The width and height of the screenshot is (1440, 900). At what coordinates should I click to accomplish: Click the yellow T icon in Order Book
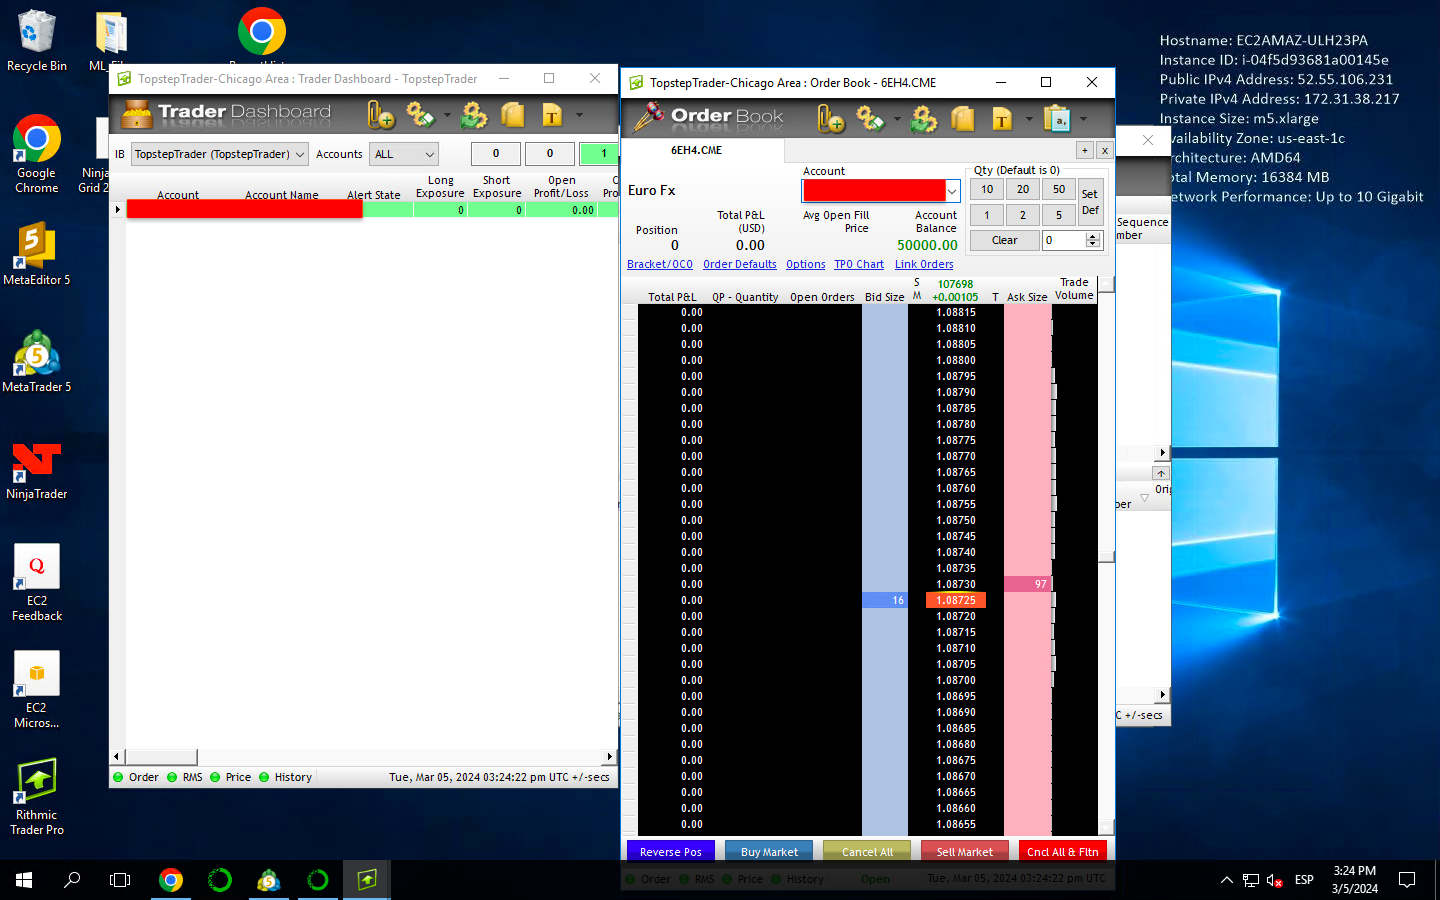1002,120
